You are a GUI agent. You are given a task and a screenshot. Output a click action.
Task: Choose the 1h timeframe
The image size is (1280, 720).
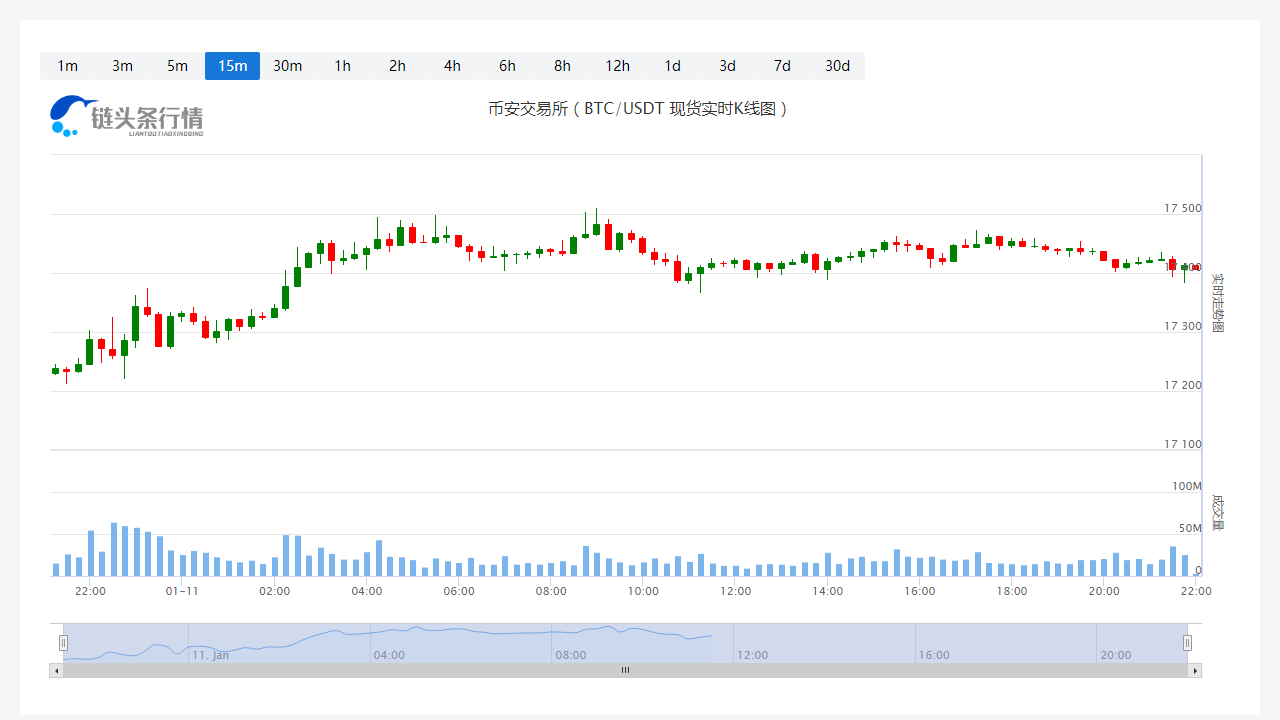(342, 66)
